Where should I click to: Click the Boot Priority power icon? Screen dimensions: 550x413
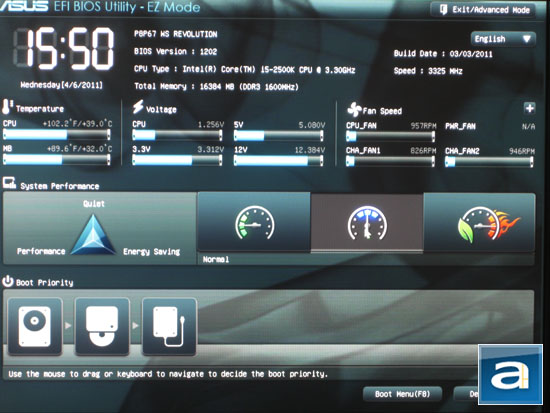click(x=8, y=281)
